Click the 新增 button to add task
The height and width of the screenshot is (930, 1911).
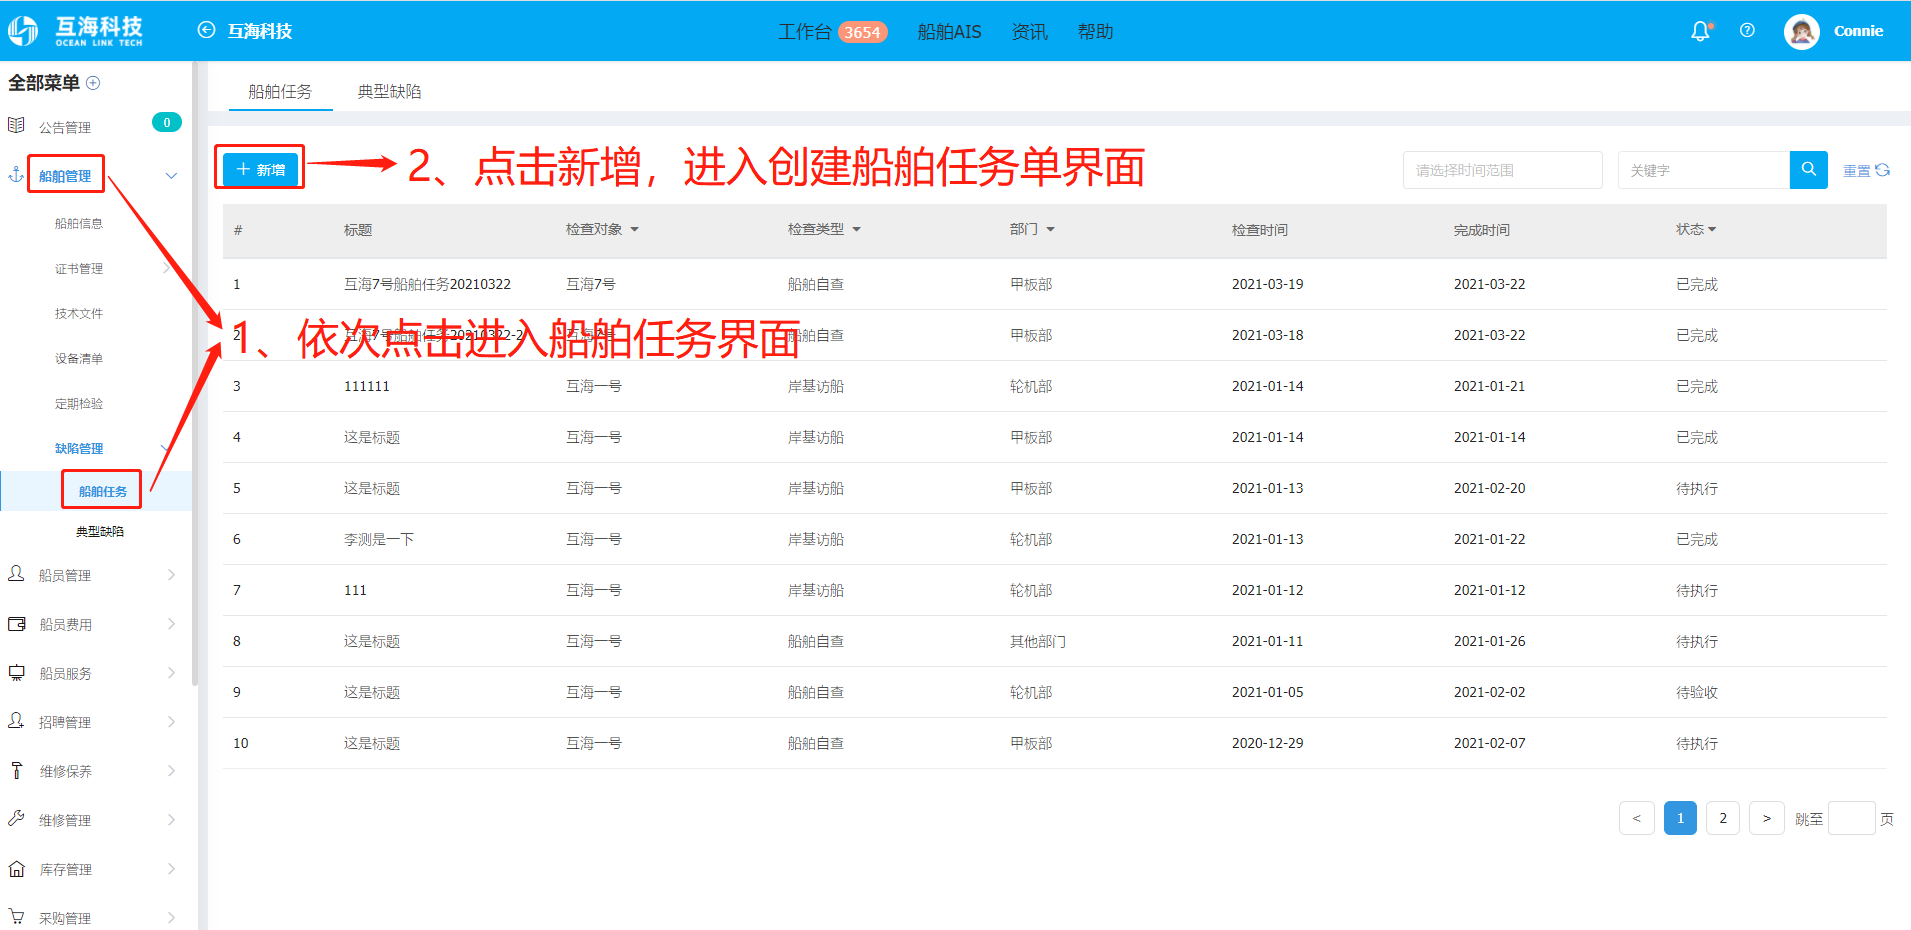[260, 170]
